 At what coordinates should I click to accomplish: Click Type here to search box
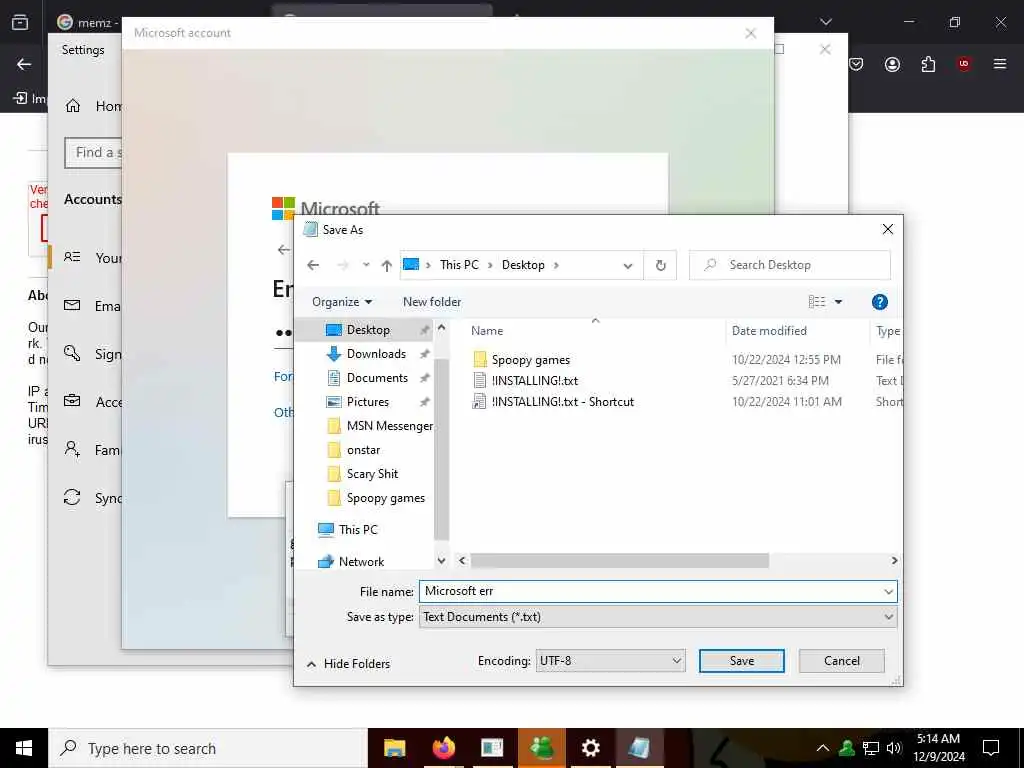[208, 748]
